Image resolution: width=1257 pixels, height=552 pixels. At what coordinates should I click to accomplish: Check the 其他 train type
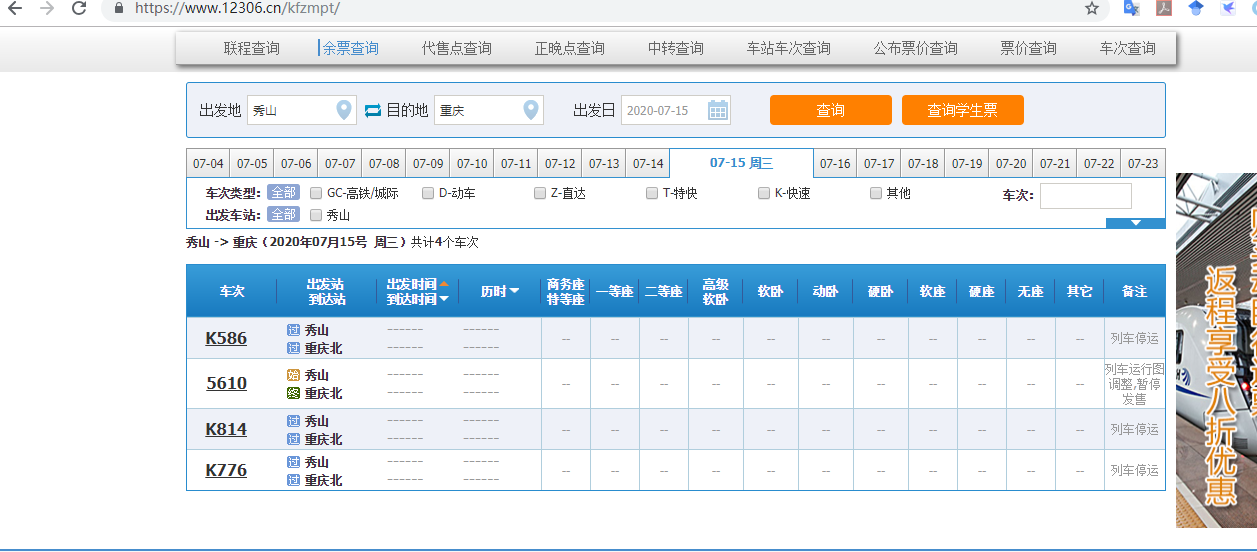tap(876, 193)
